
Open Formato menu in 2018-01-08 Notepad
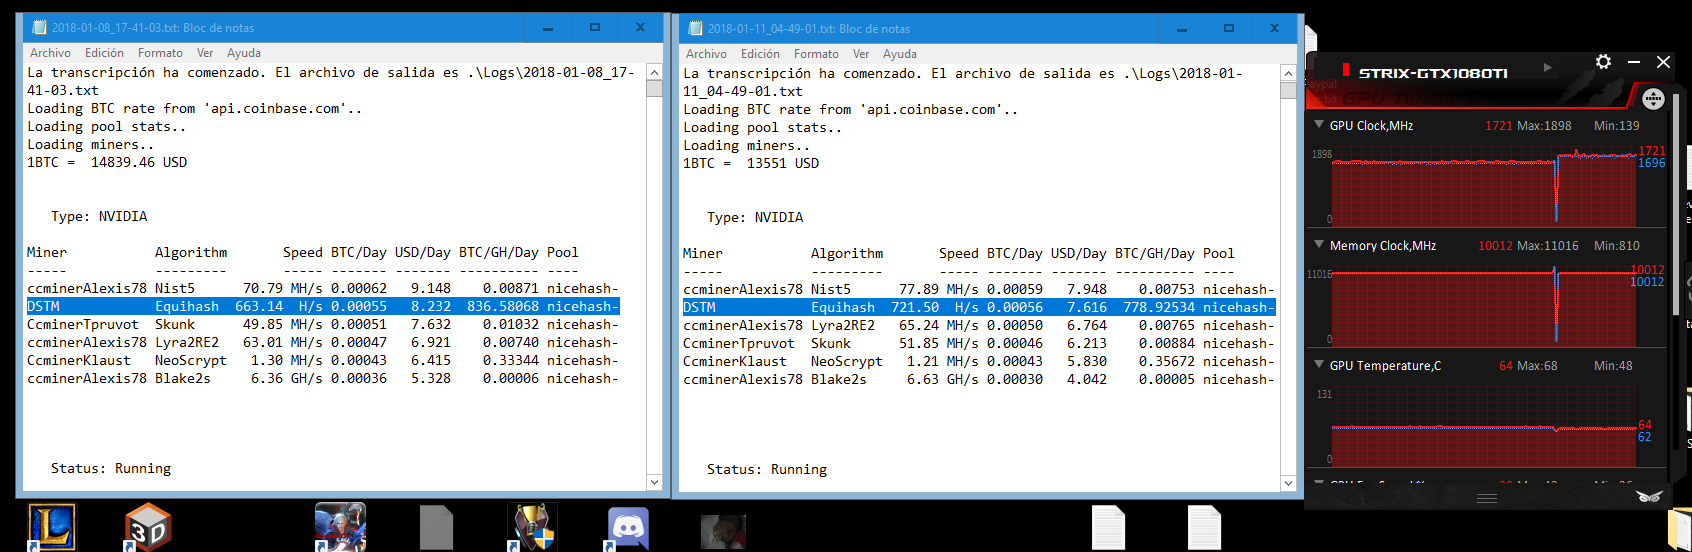point(160,53)
